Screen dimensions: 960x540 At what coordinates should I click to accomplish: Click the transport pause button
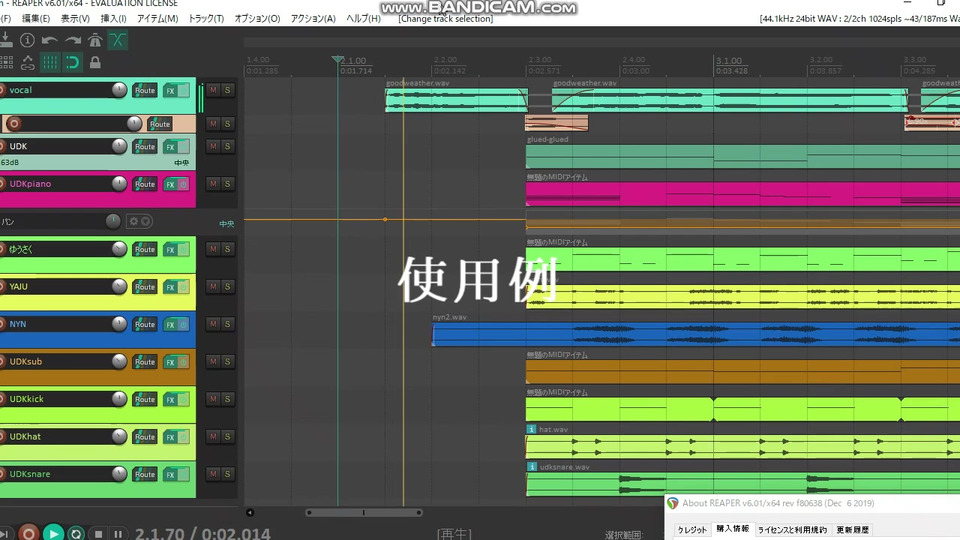point(118,534)
